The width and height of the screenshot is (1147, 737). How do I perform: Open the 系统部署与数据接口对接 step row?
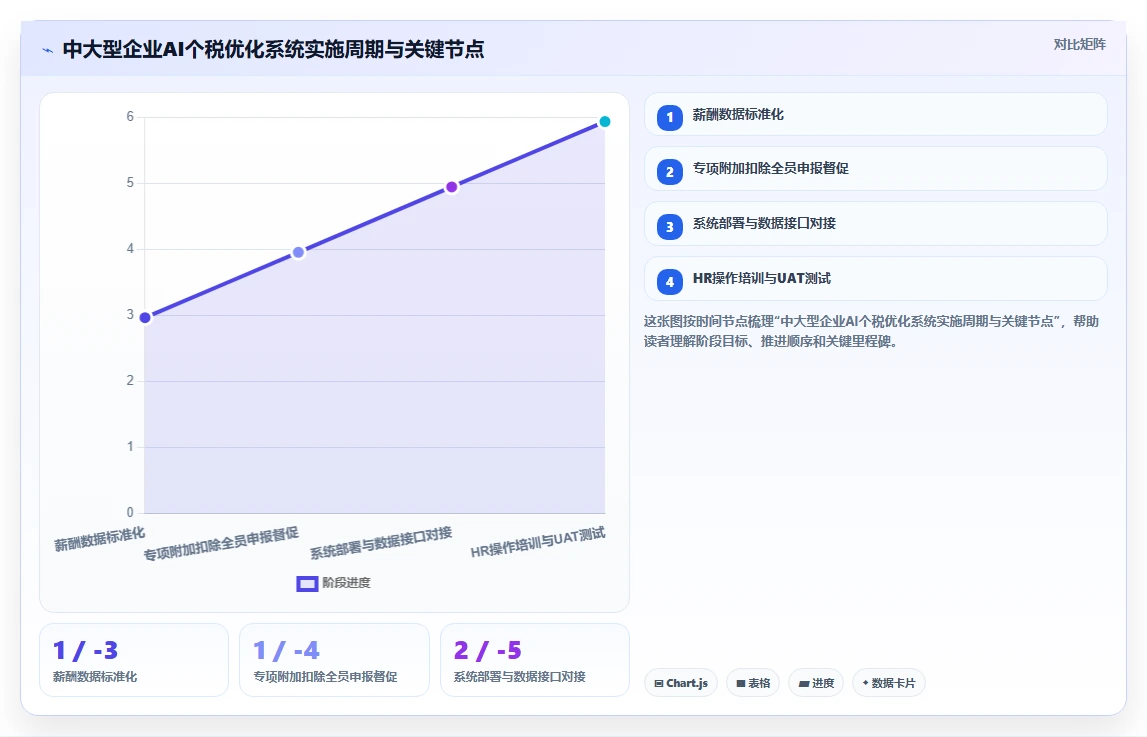876,224
